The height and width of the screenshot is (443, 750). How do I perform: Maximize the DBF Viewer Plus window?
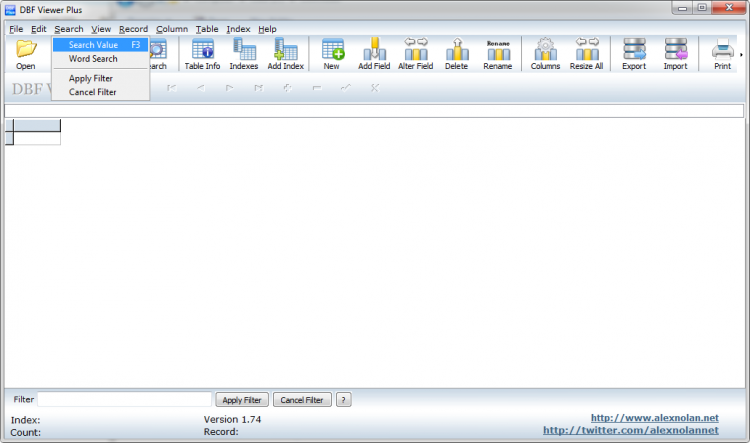[x=702, y=8]
